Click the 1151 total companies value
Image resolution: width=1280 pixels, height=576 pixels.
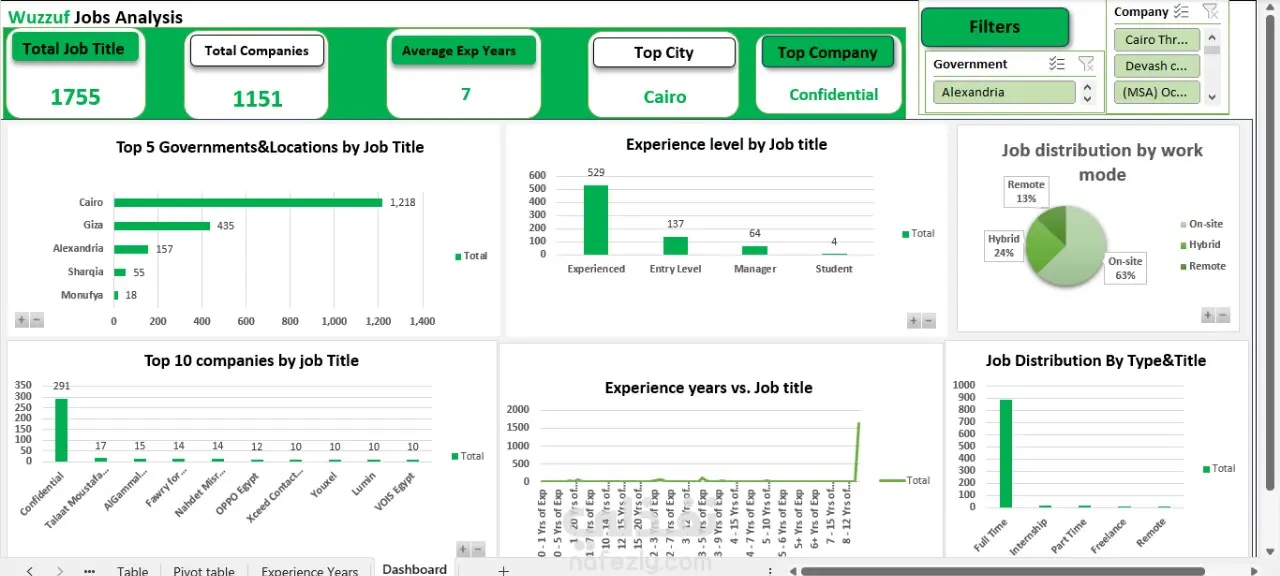pyautogui.click(x=258, y=98)
